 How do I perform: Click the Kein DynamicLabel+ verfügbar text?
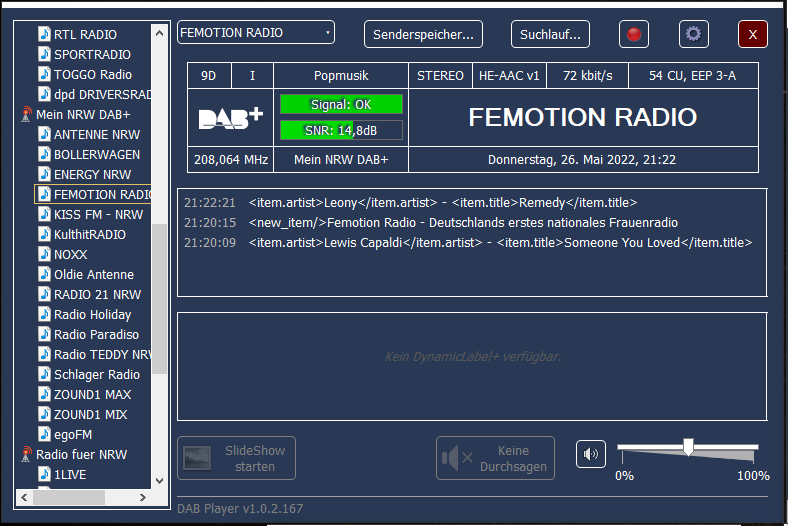[x=472, y=357]
